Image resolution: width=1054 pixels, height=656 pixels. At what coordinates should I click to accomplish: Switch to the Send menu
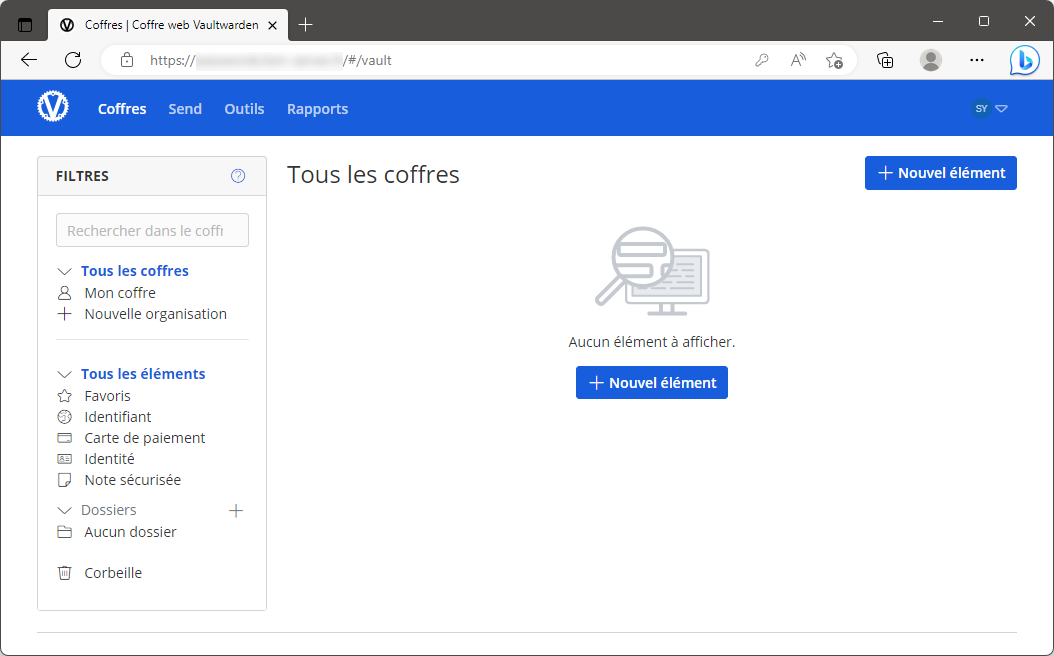pos(185,109)
